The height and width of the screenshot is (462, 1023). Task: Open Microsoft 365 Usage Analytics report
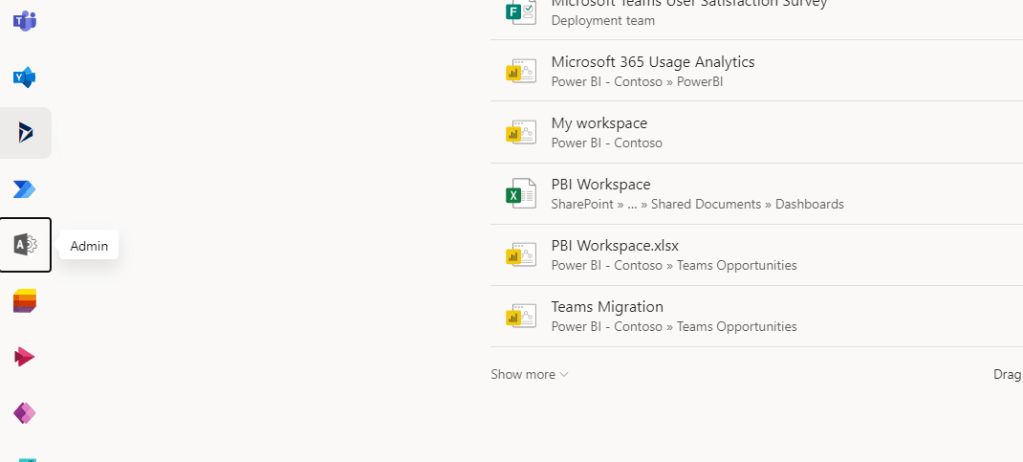[x=652, y=62]
